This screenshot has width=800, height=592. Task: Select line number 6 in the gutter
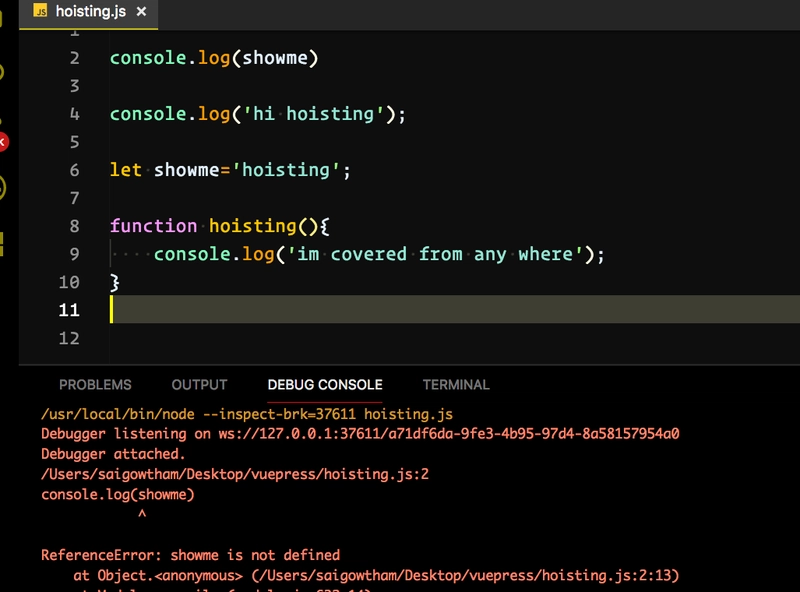click(x=74, y=170)
